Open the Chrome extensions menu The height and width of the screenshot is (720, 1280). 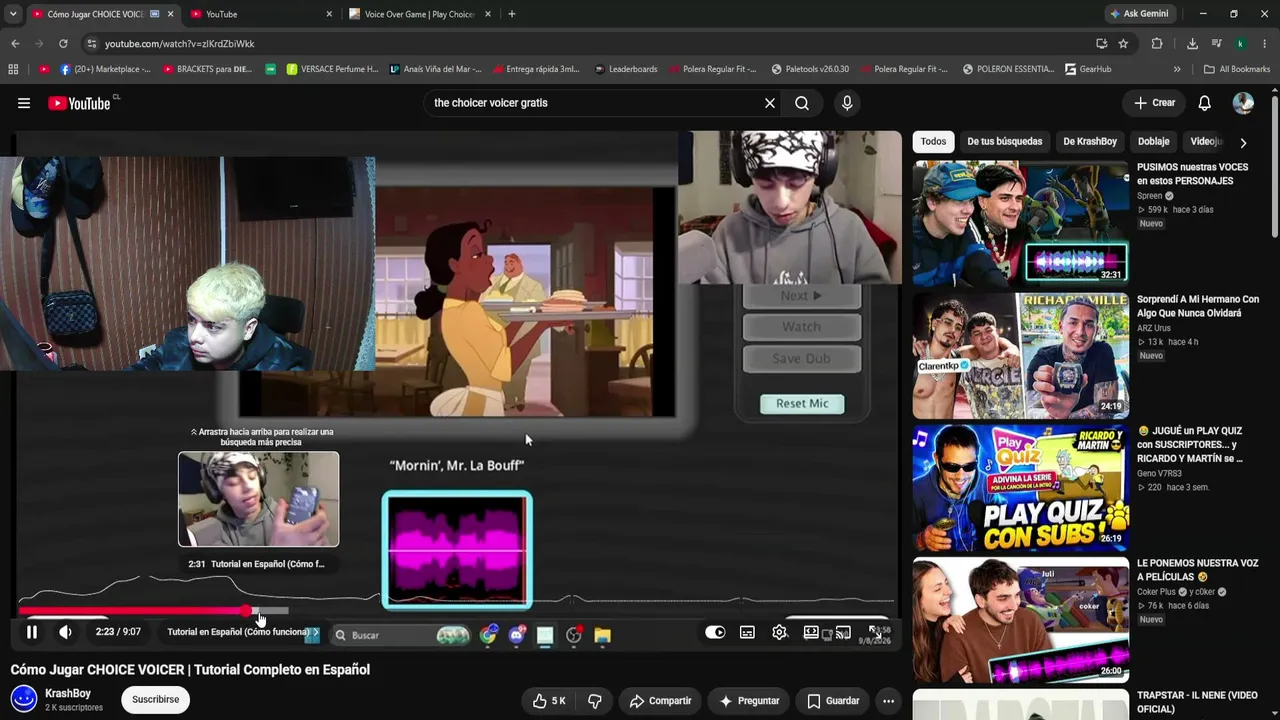(x=1157, y=44)
